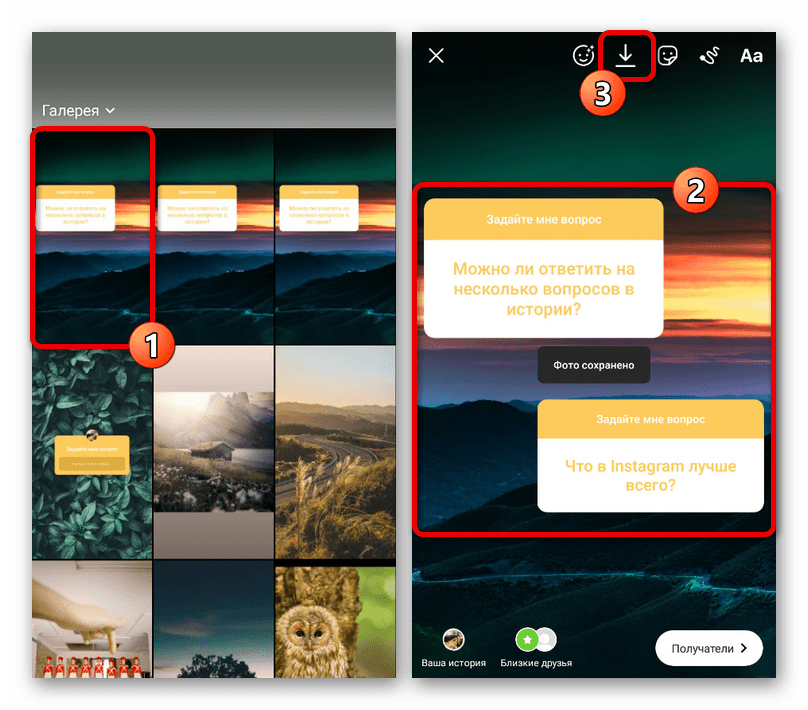Screen dimensions: 808x710
Task: Close the story editor with X
Action: [436, 56]
